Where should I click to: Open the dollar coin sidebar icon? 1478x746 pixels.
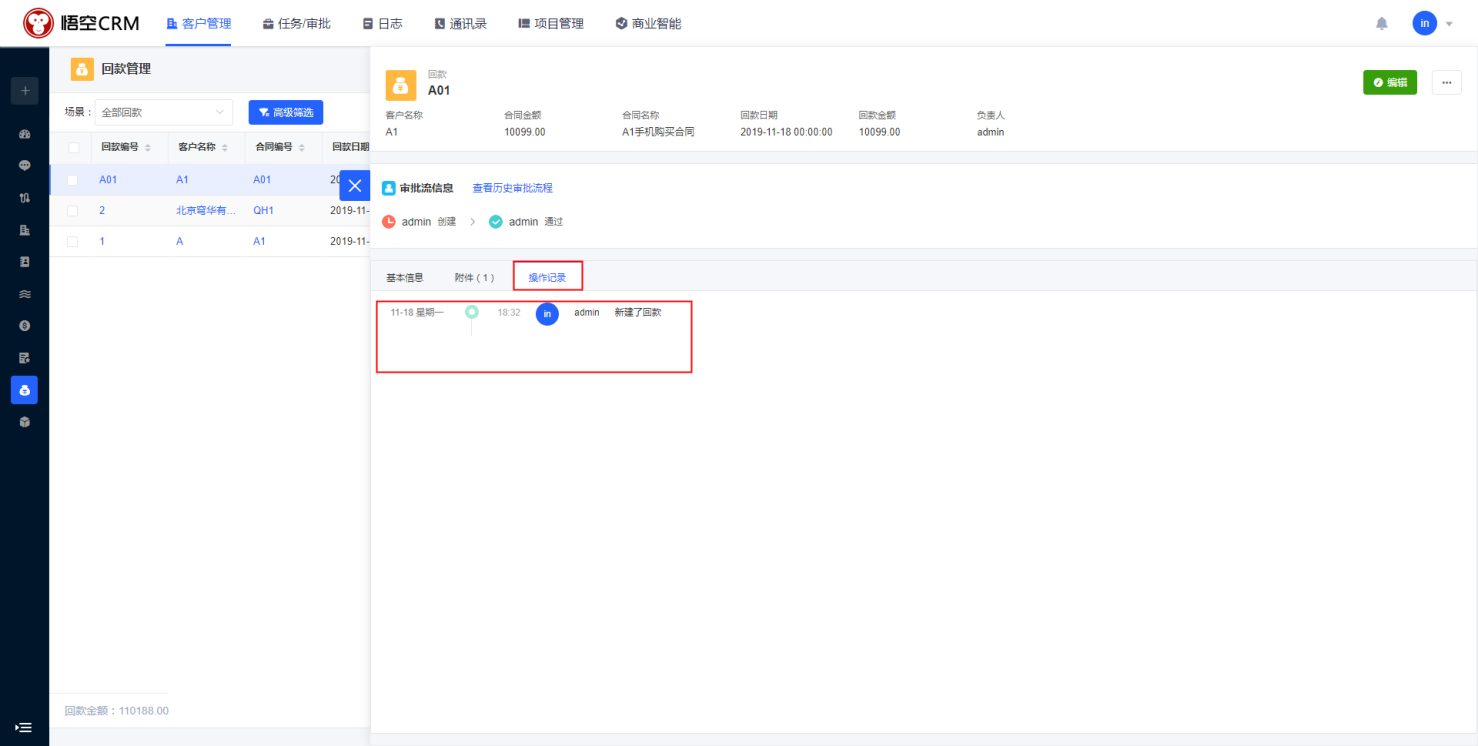(25, 326)
